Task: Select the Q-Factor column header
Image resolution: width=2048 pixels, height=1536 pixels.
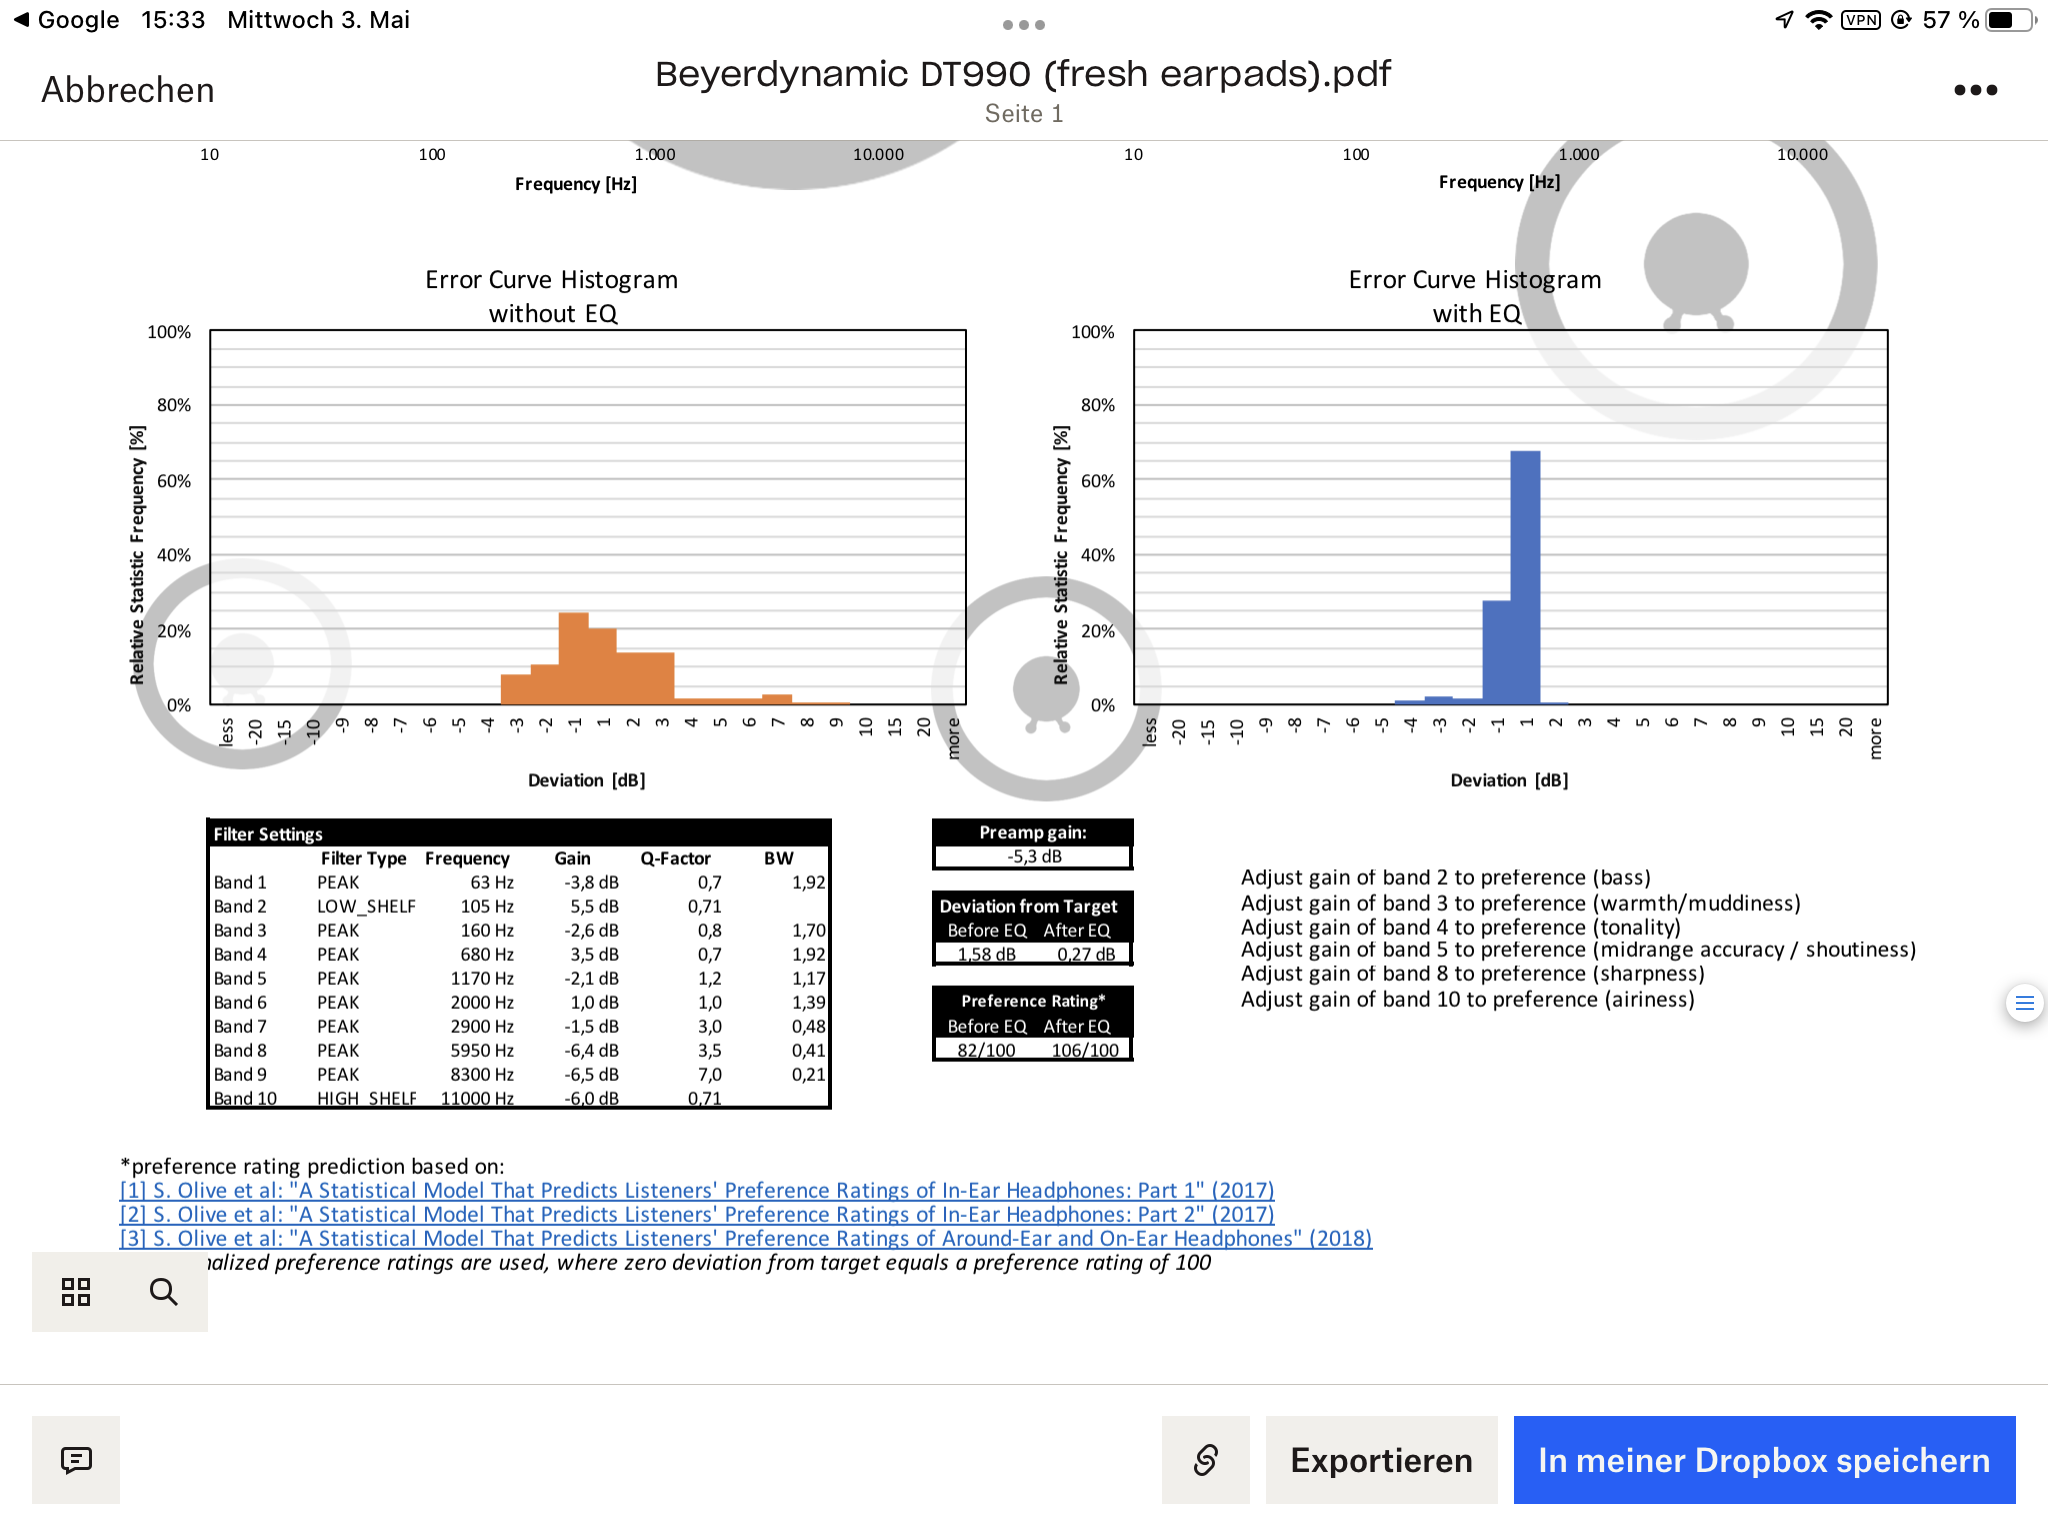Action: [x=675, y=858]
